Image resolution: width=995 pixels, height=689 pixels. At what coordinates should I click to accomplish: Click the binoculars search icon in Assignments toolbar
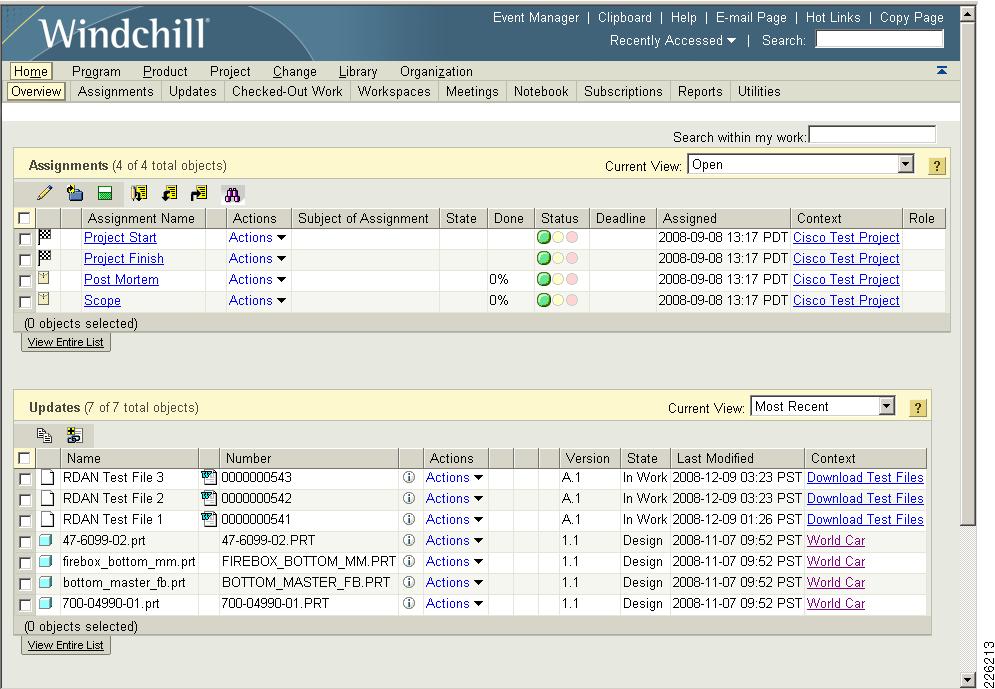click(x=233, y=194)
